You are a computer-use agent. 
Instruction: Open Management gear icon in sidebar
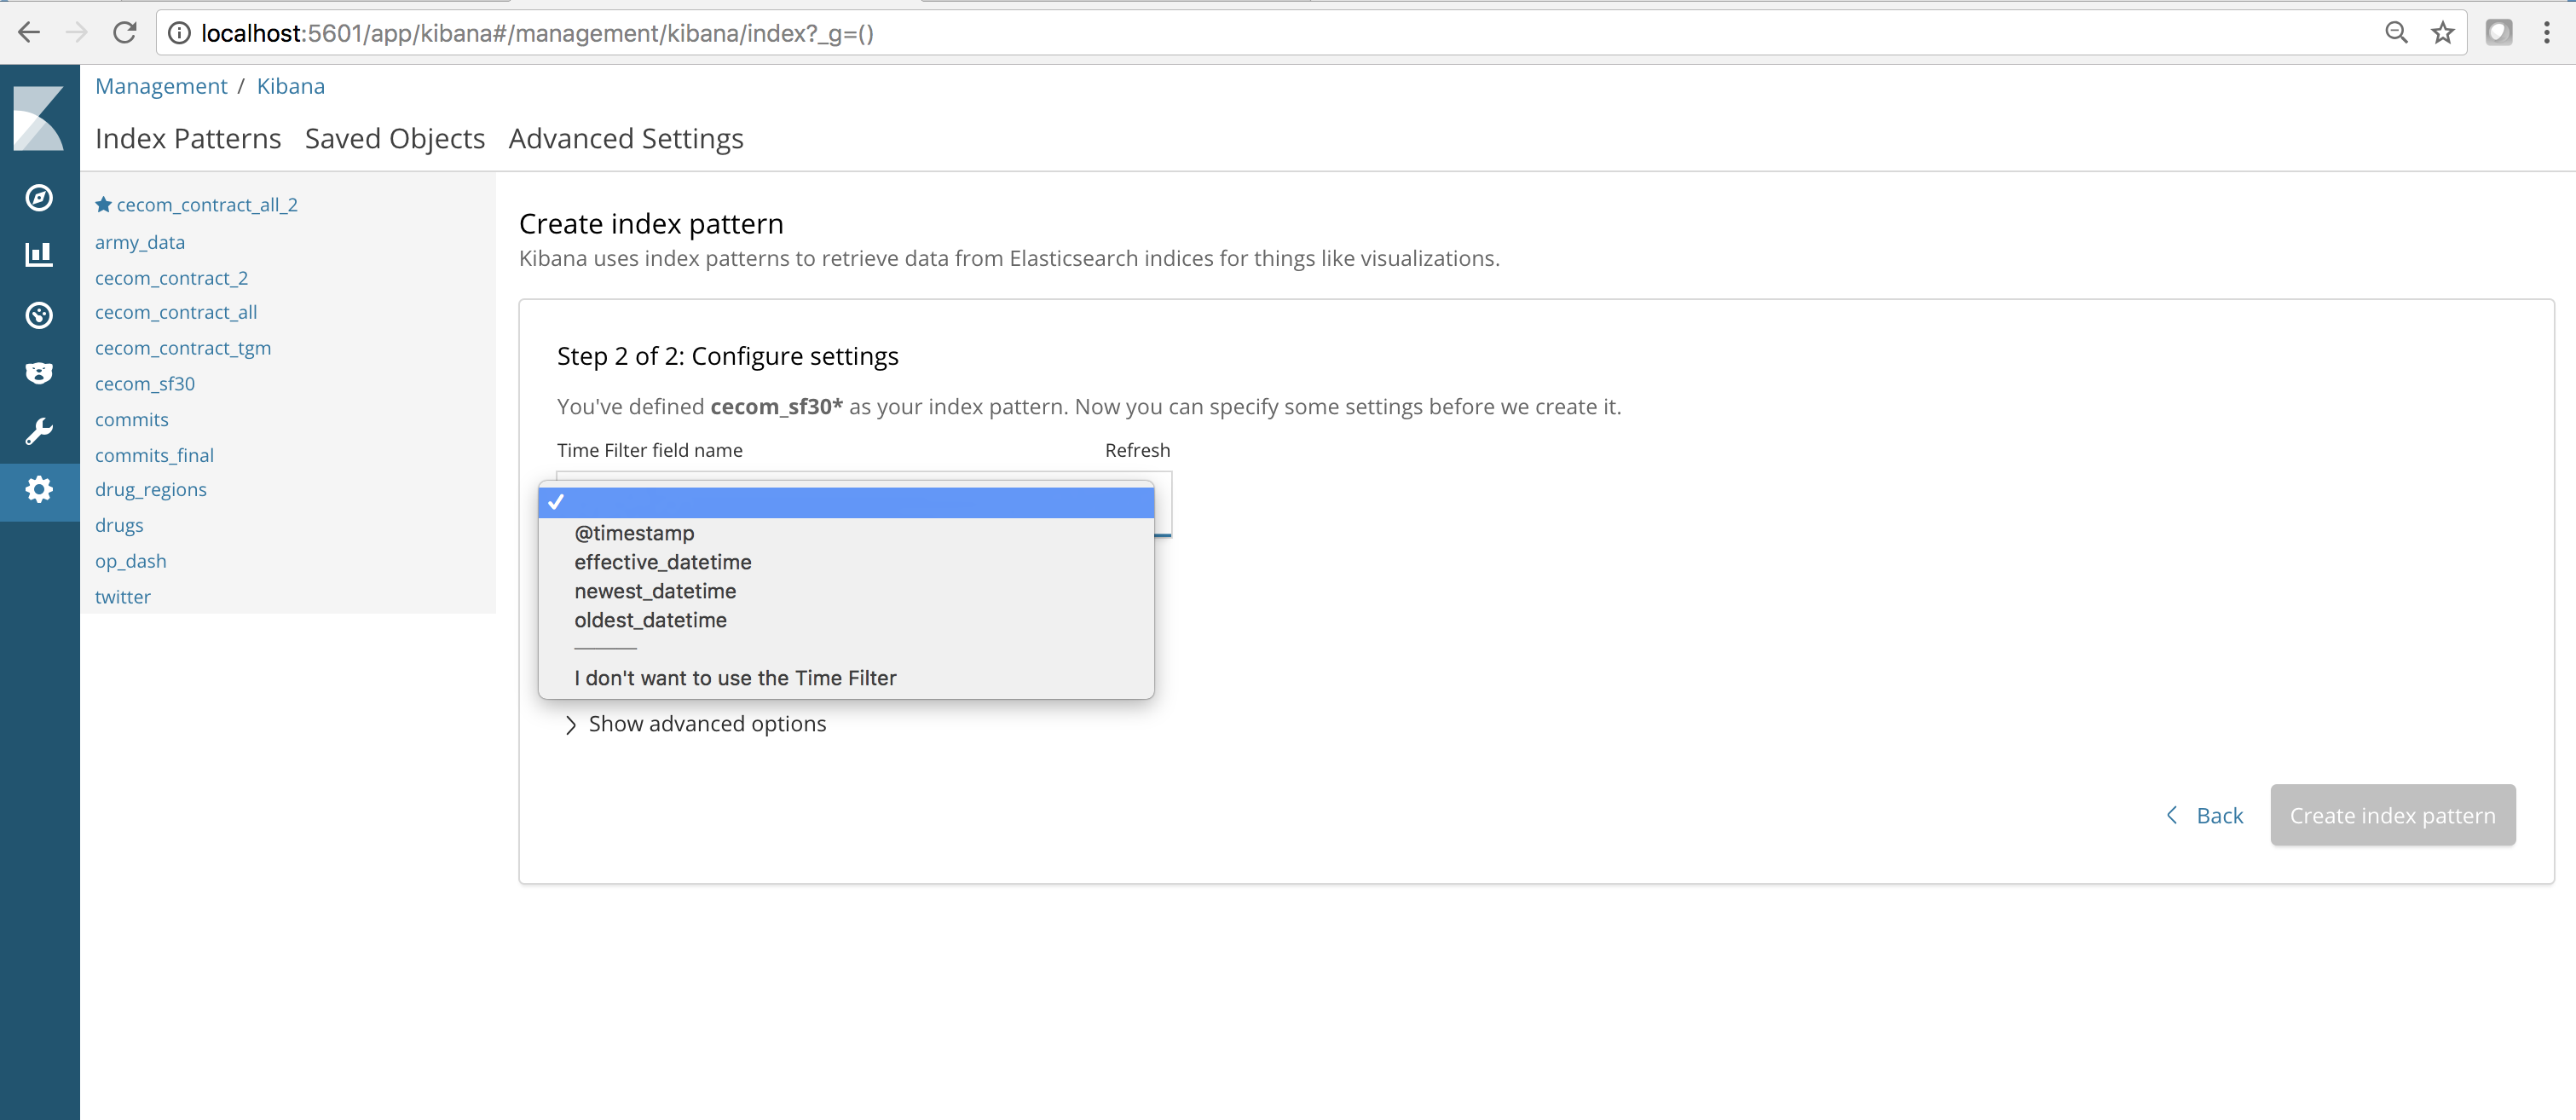[39, 490]
